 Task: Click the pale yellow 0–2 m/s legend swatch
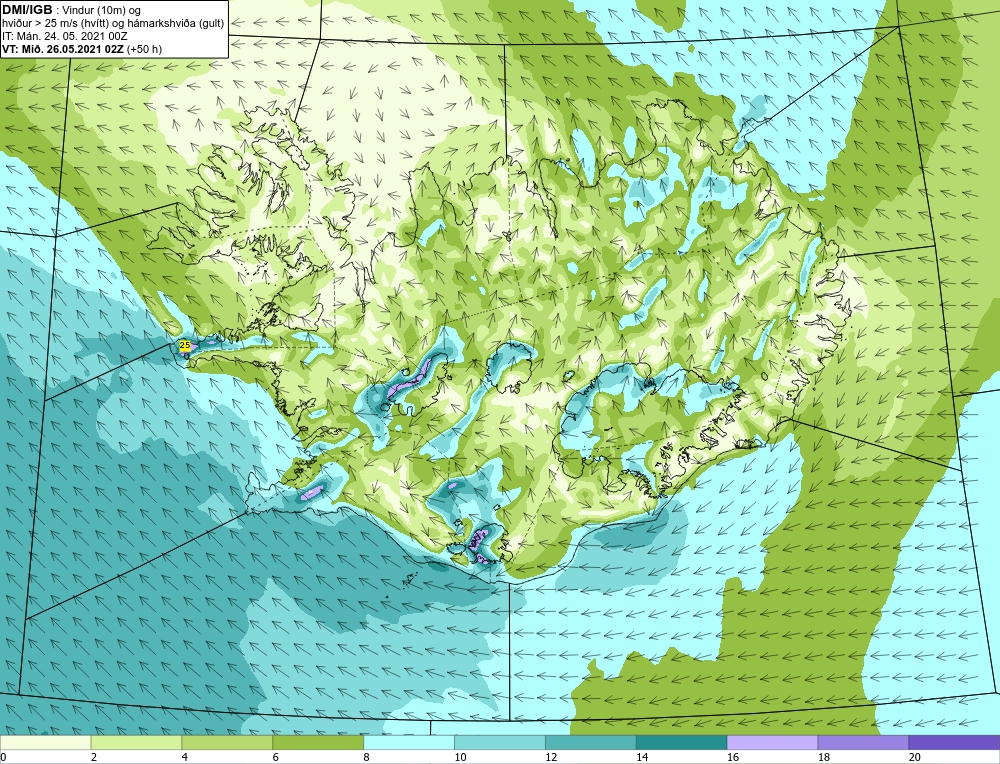(46, 743)
